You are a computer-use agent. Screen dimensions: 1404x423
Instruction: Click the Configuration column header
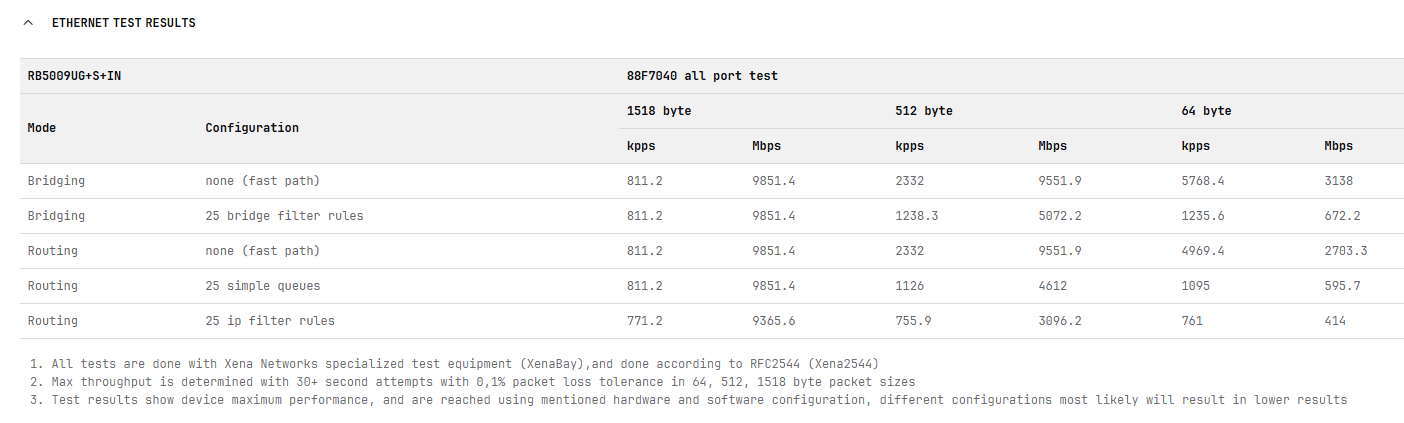[x=252, y=128]
